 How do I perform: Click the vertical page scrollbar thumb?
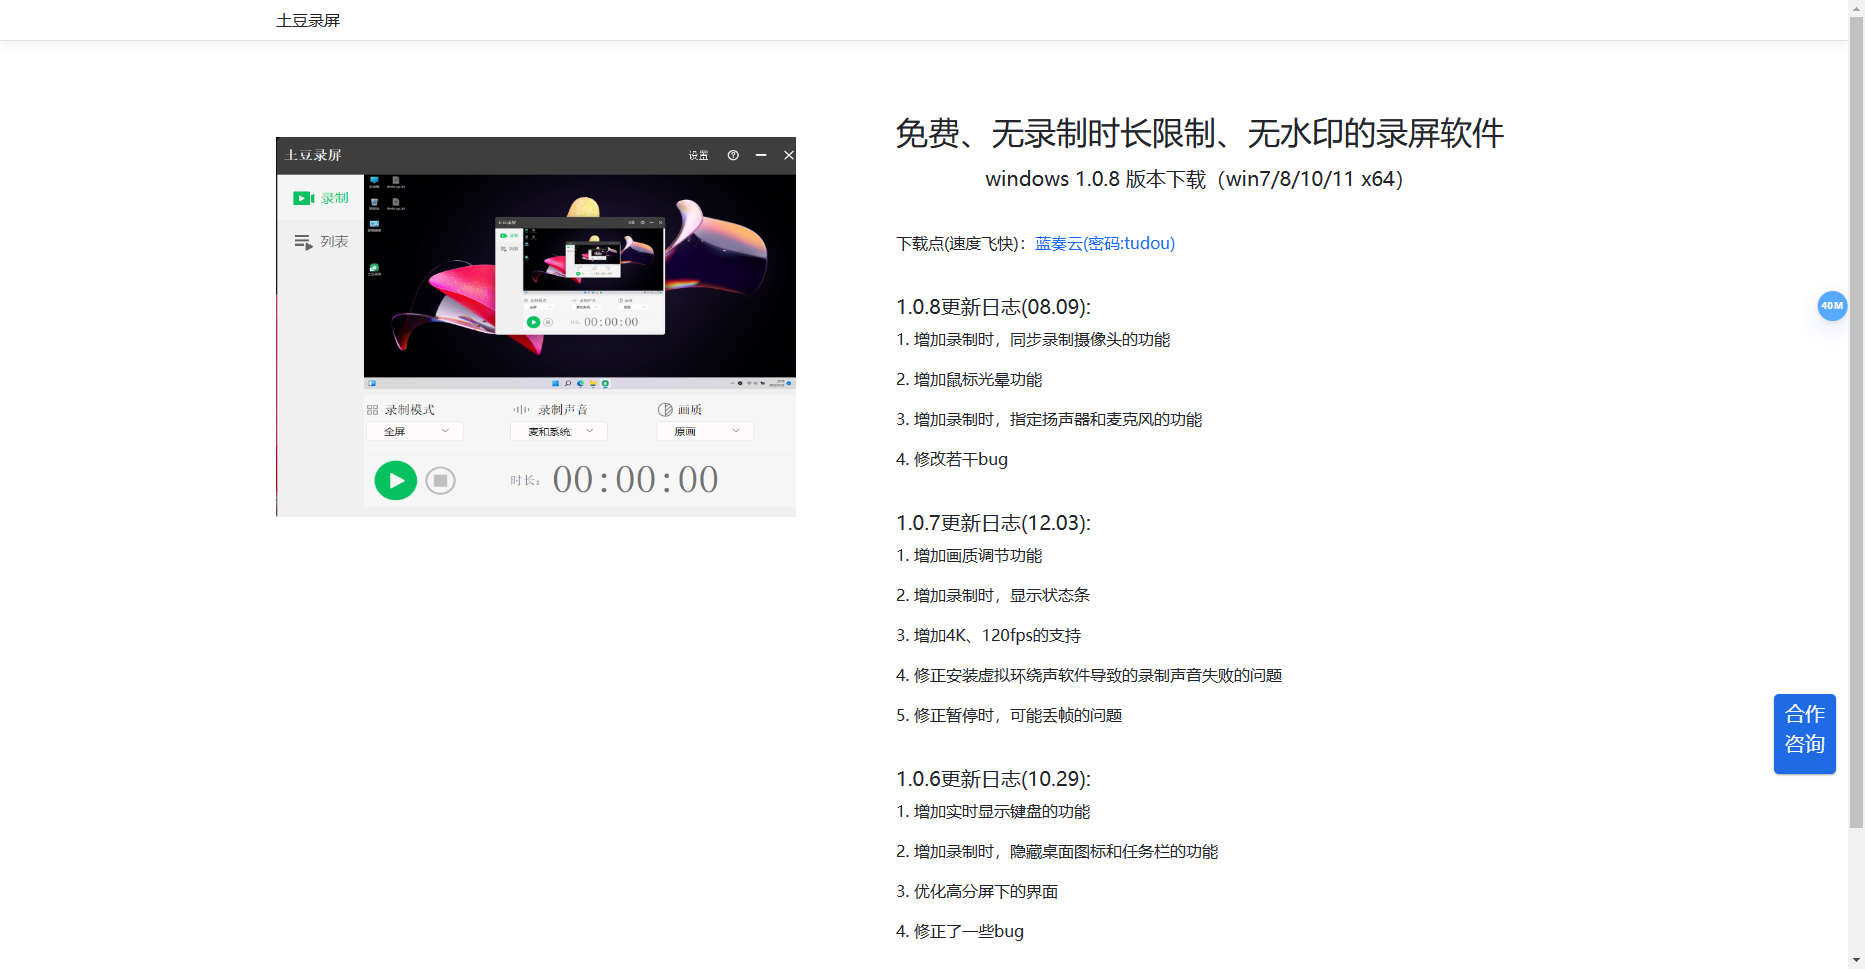tap(1856, 420)
